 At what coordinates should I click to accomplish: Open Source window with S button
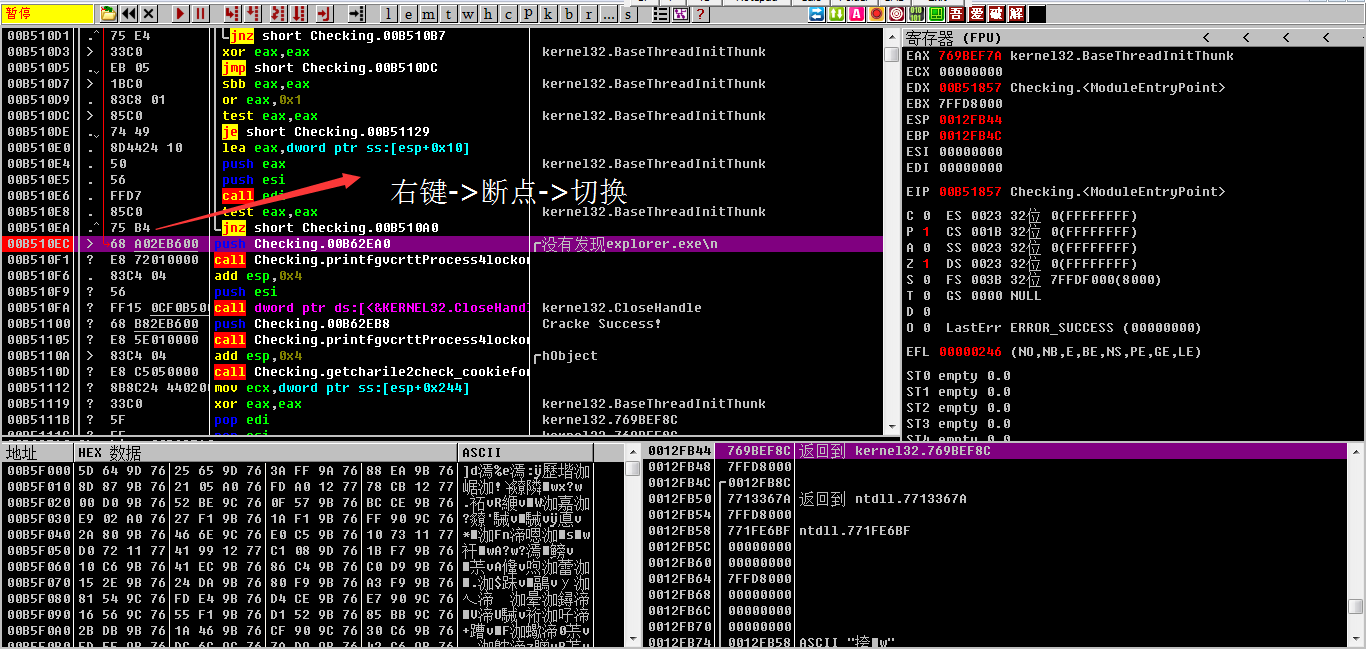point(628,14)
